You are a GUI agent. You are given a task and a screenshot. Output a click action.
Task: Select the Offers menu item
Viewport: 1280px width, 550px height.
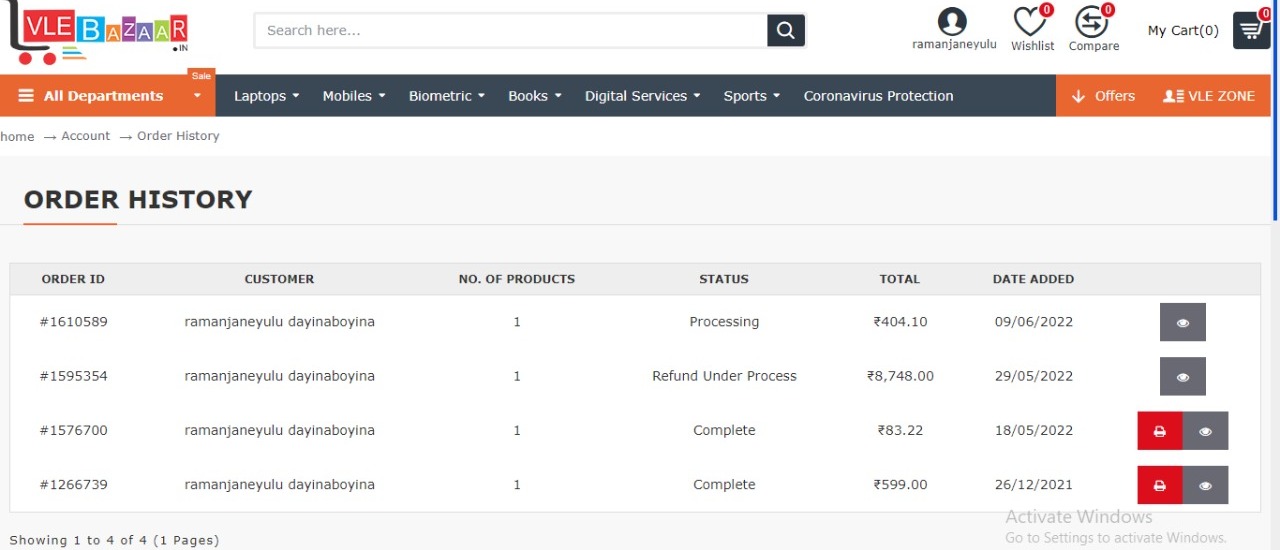pyautogui.click(x=1103, y=96)
